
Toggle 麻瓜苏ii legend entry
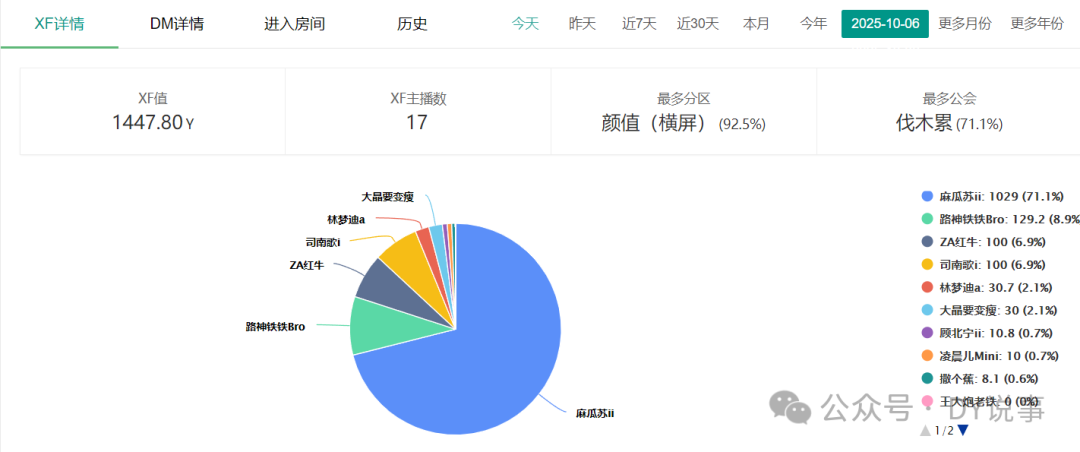tap(992, 196)
